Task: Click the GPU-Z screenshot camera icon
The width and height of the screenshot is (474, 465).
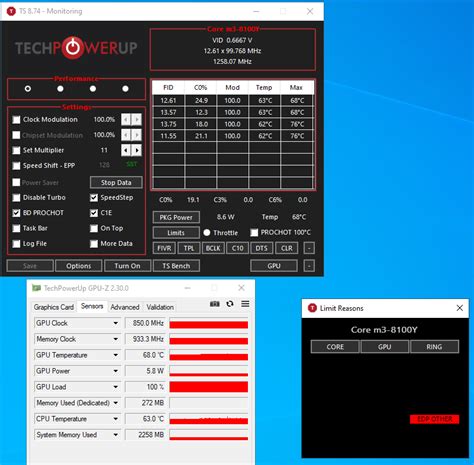Action: pos(215,304)
